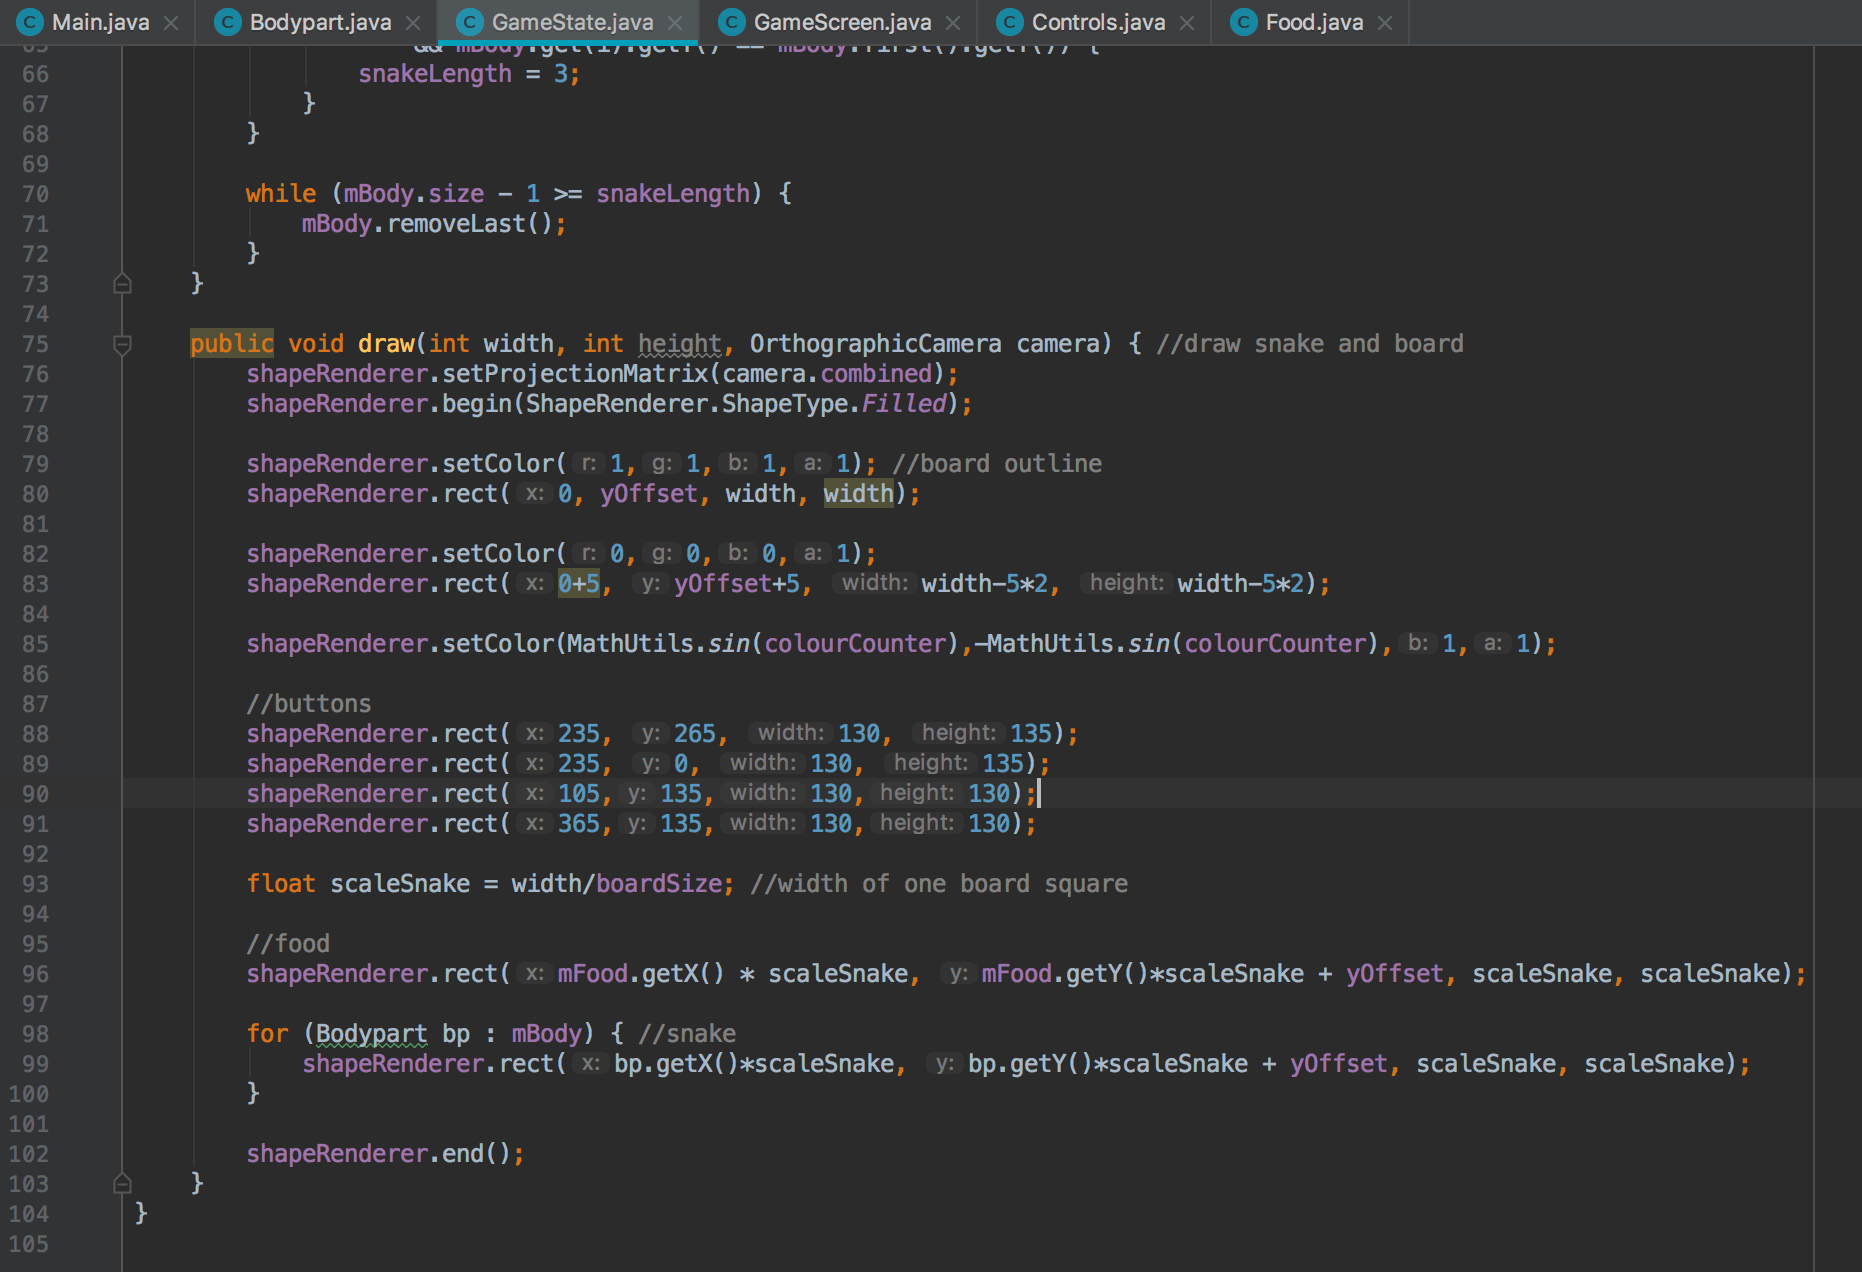The height and width of the screenshot is (1272, 1862).
Task: Close the GameState.java tab
Action: (x=676, y=20)
